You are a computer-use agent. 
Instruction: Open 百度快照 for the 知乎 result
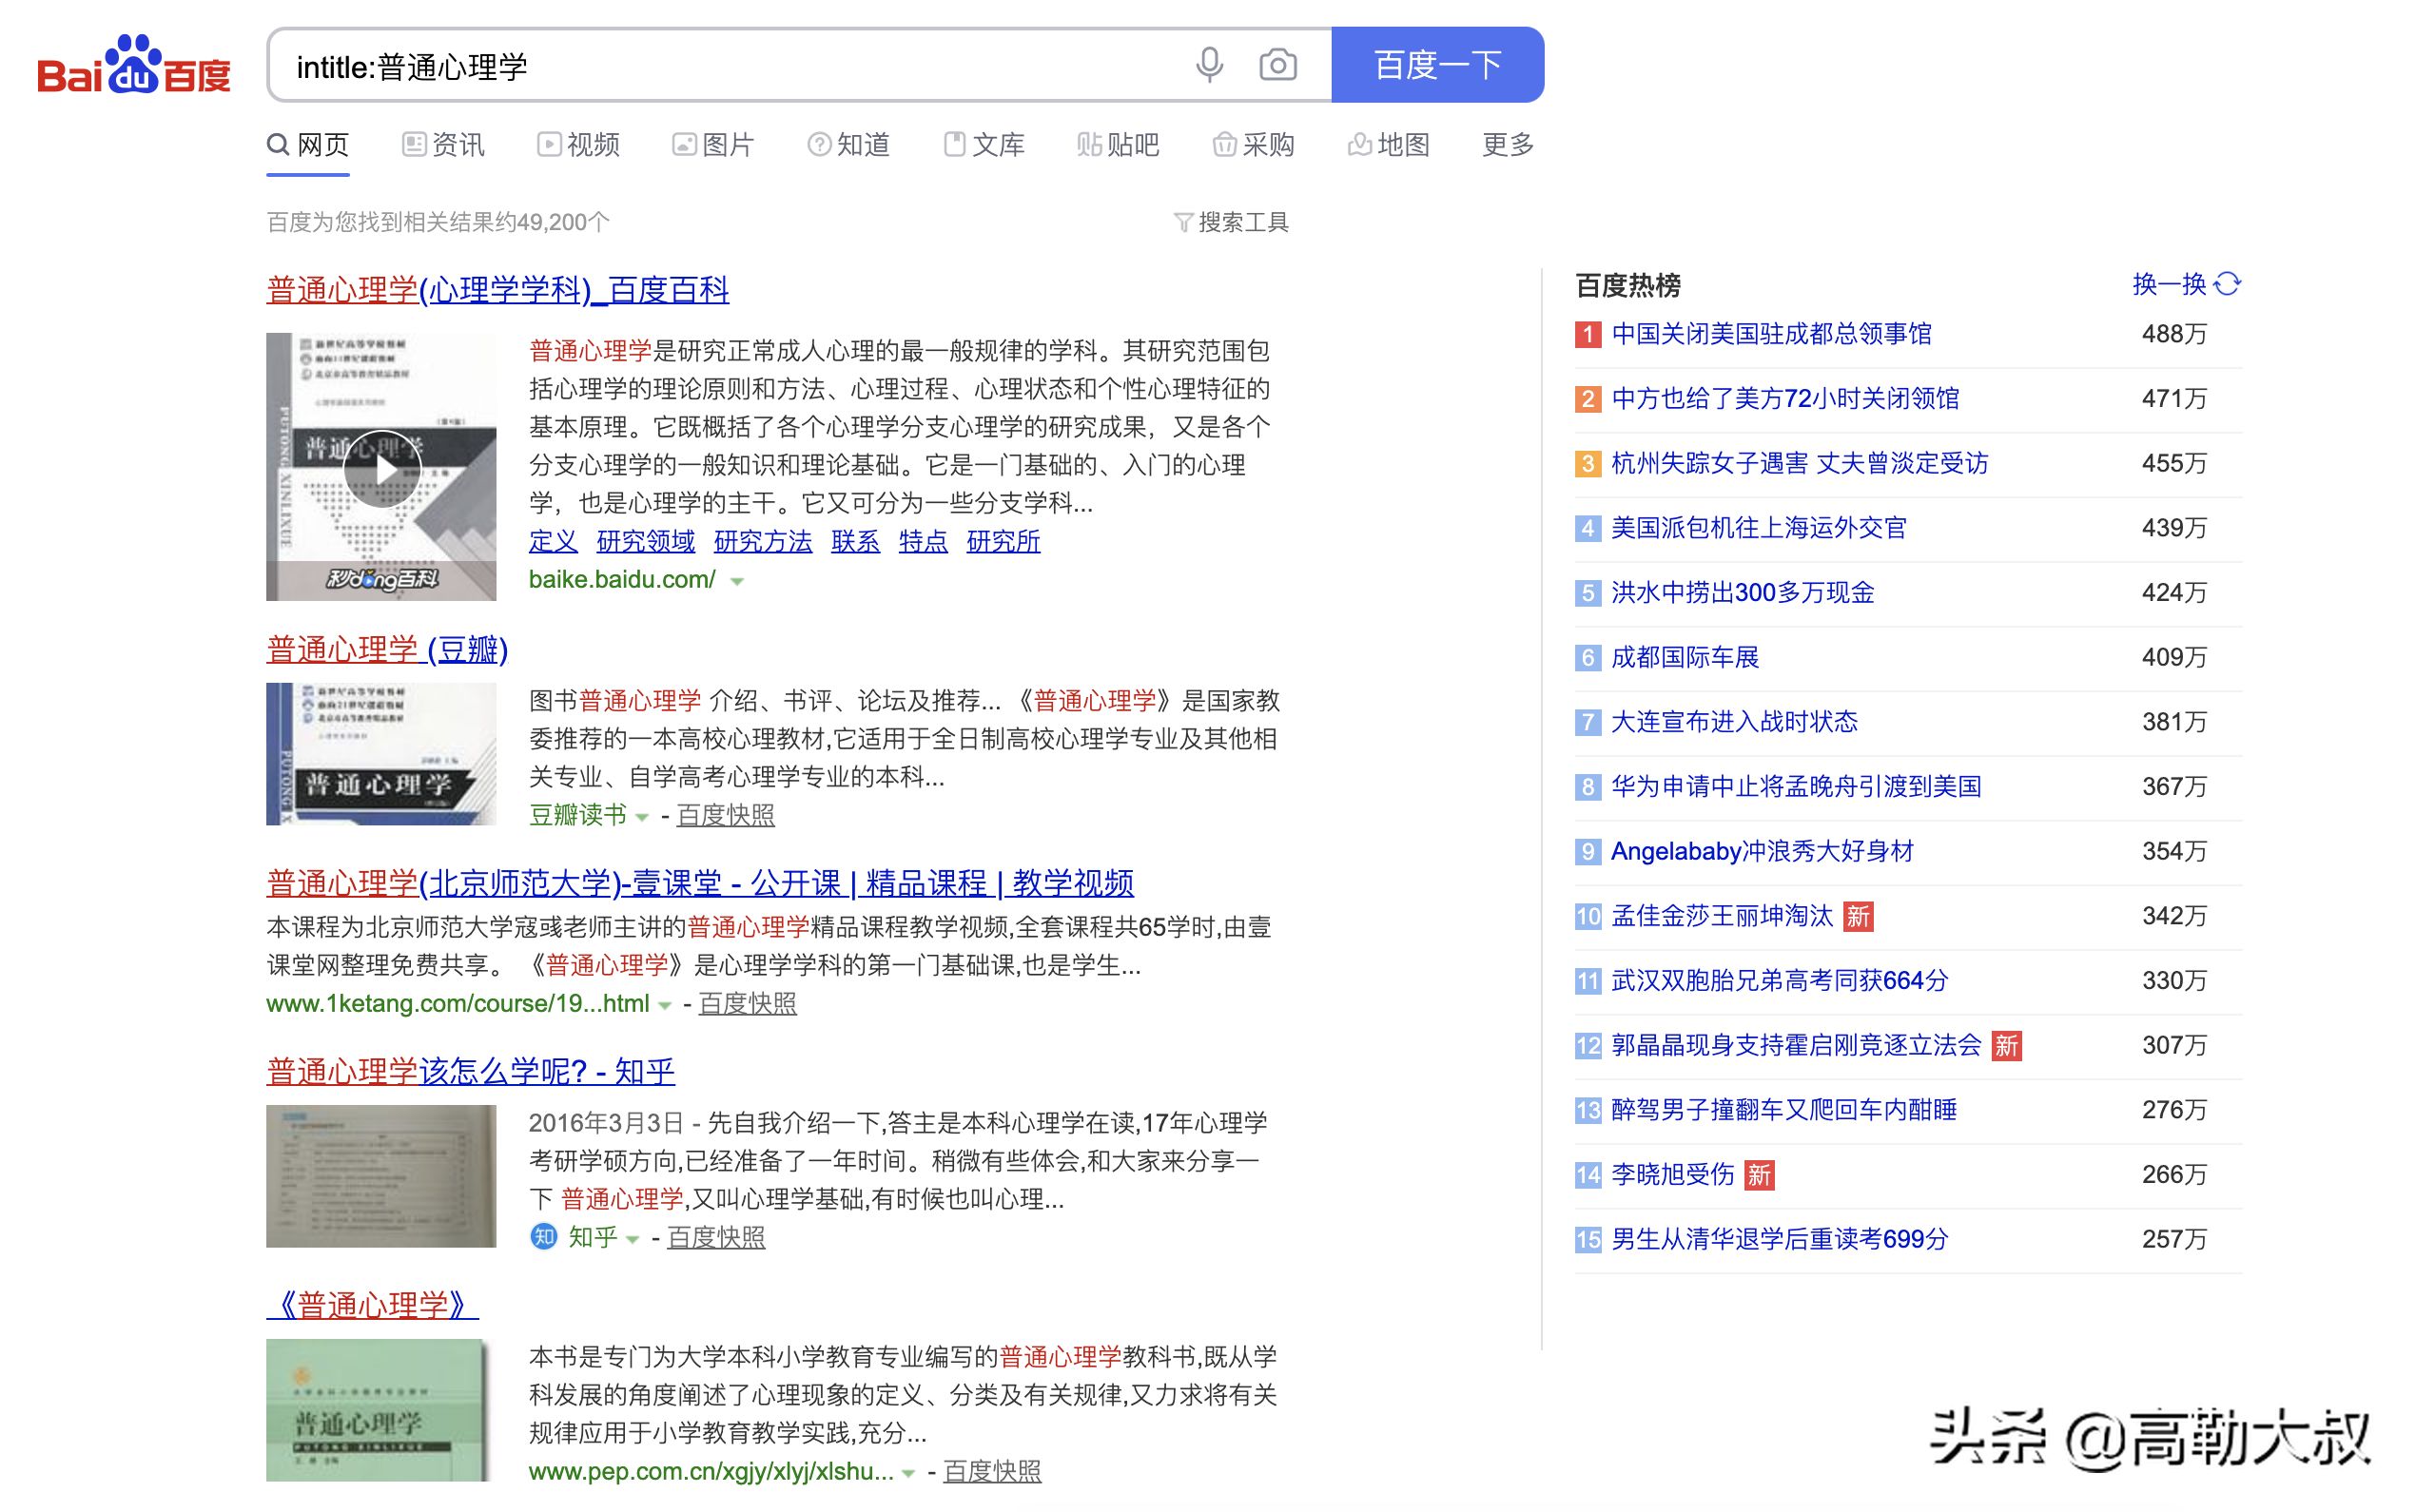pyautogui.click(x=716, y=1238)
